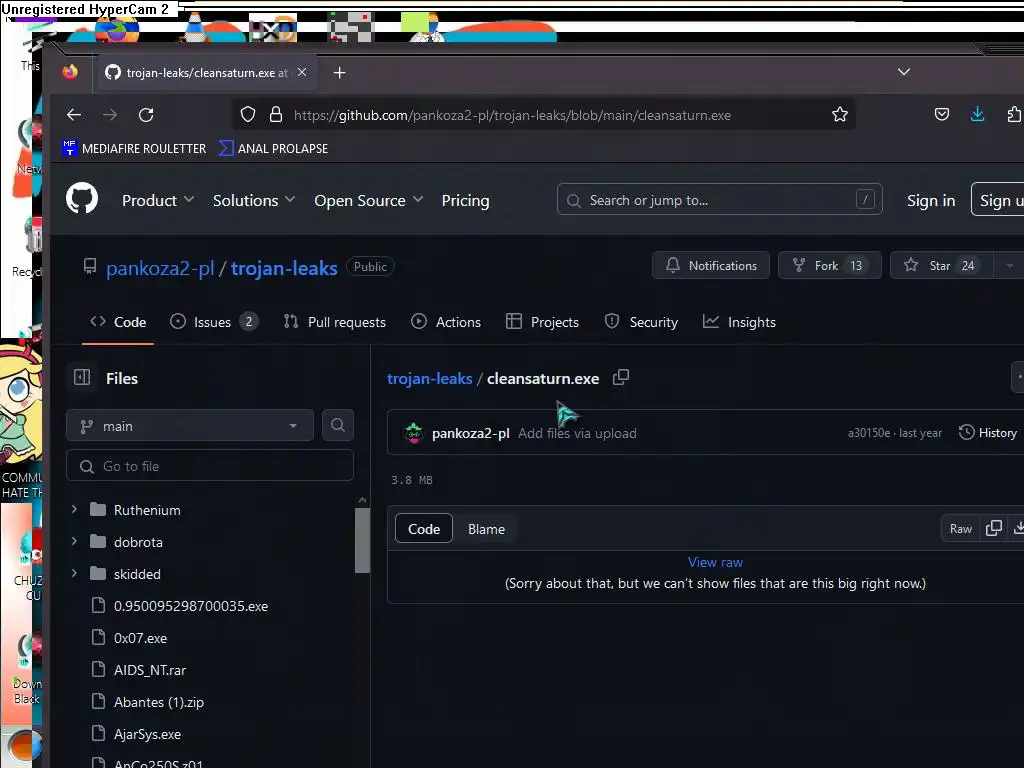Select the Code view toggle

click(x=424, y=529)
